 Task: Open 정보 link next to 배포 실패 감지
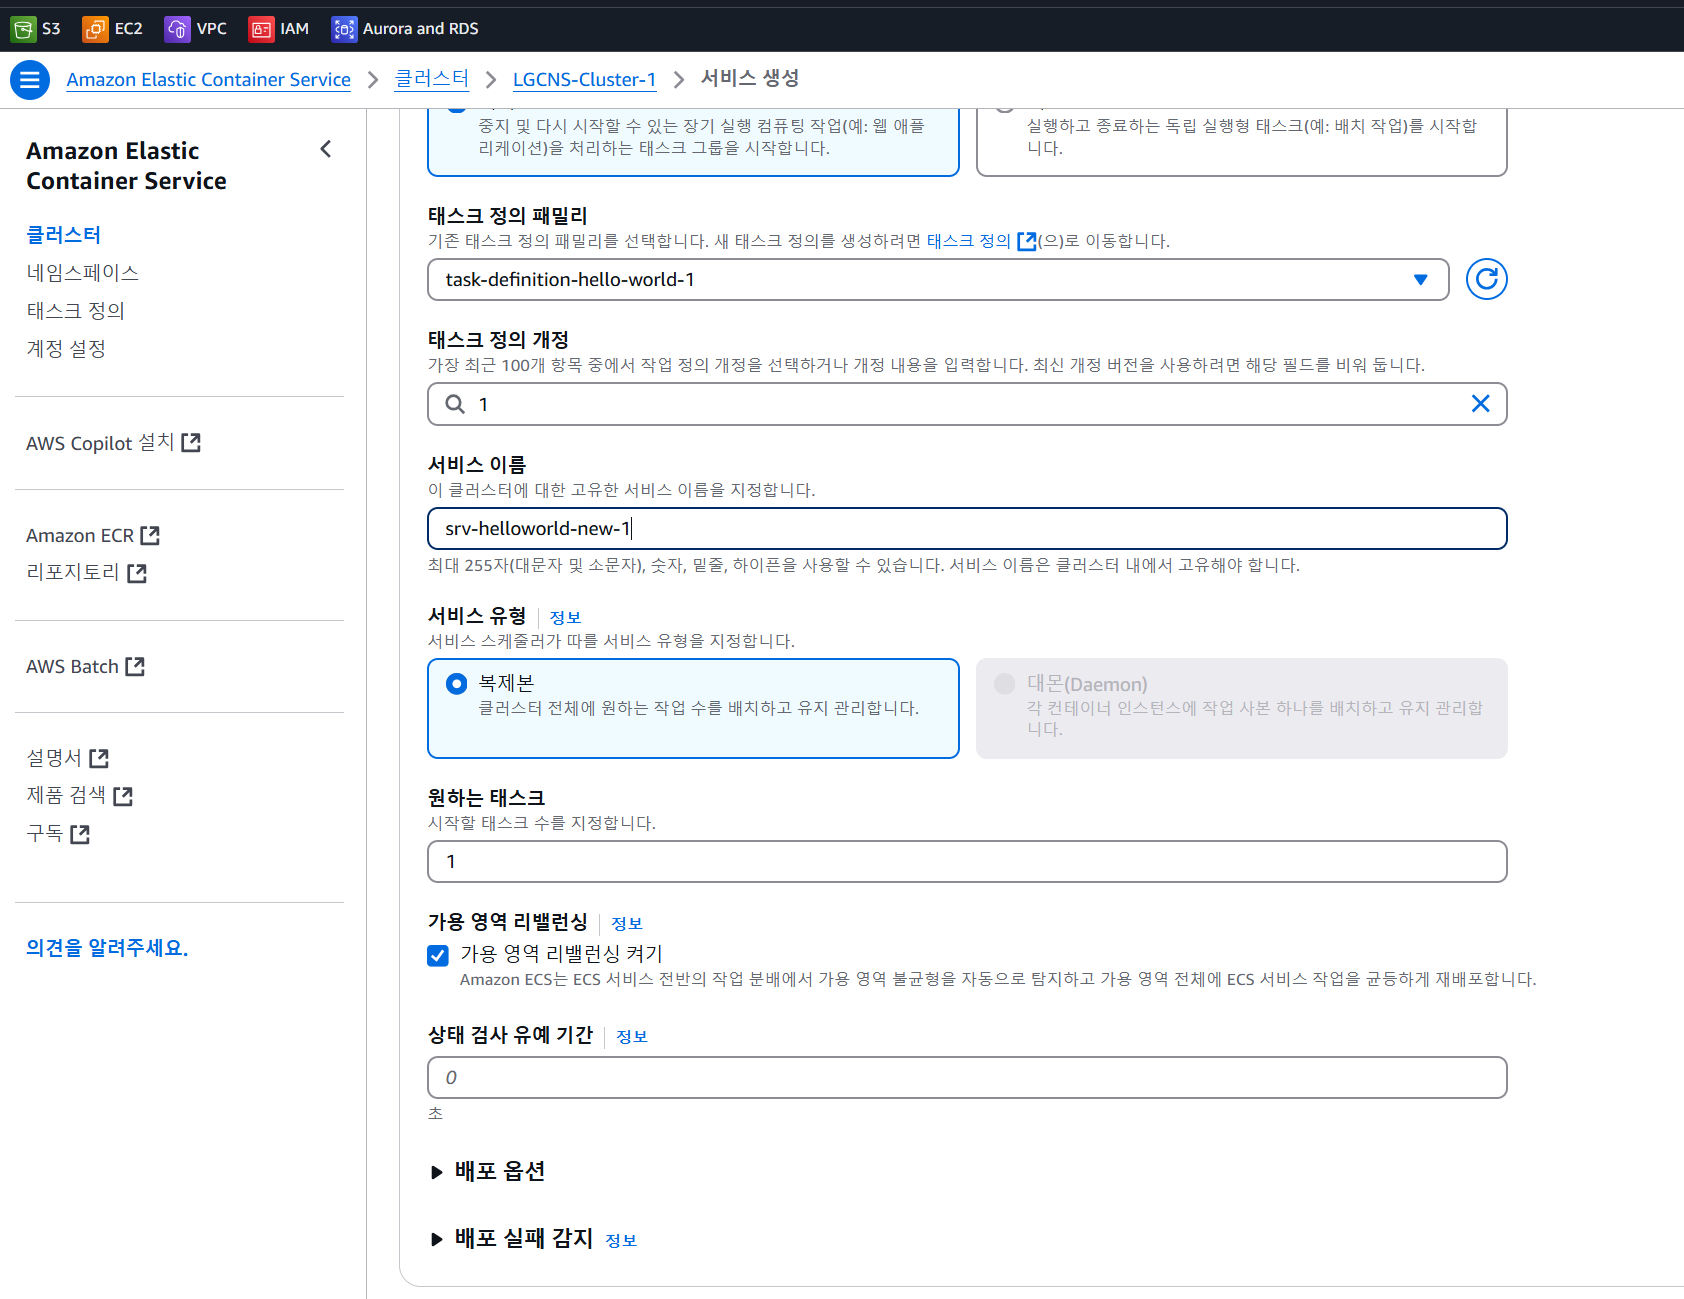[621, 1240]
